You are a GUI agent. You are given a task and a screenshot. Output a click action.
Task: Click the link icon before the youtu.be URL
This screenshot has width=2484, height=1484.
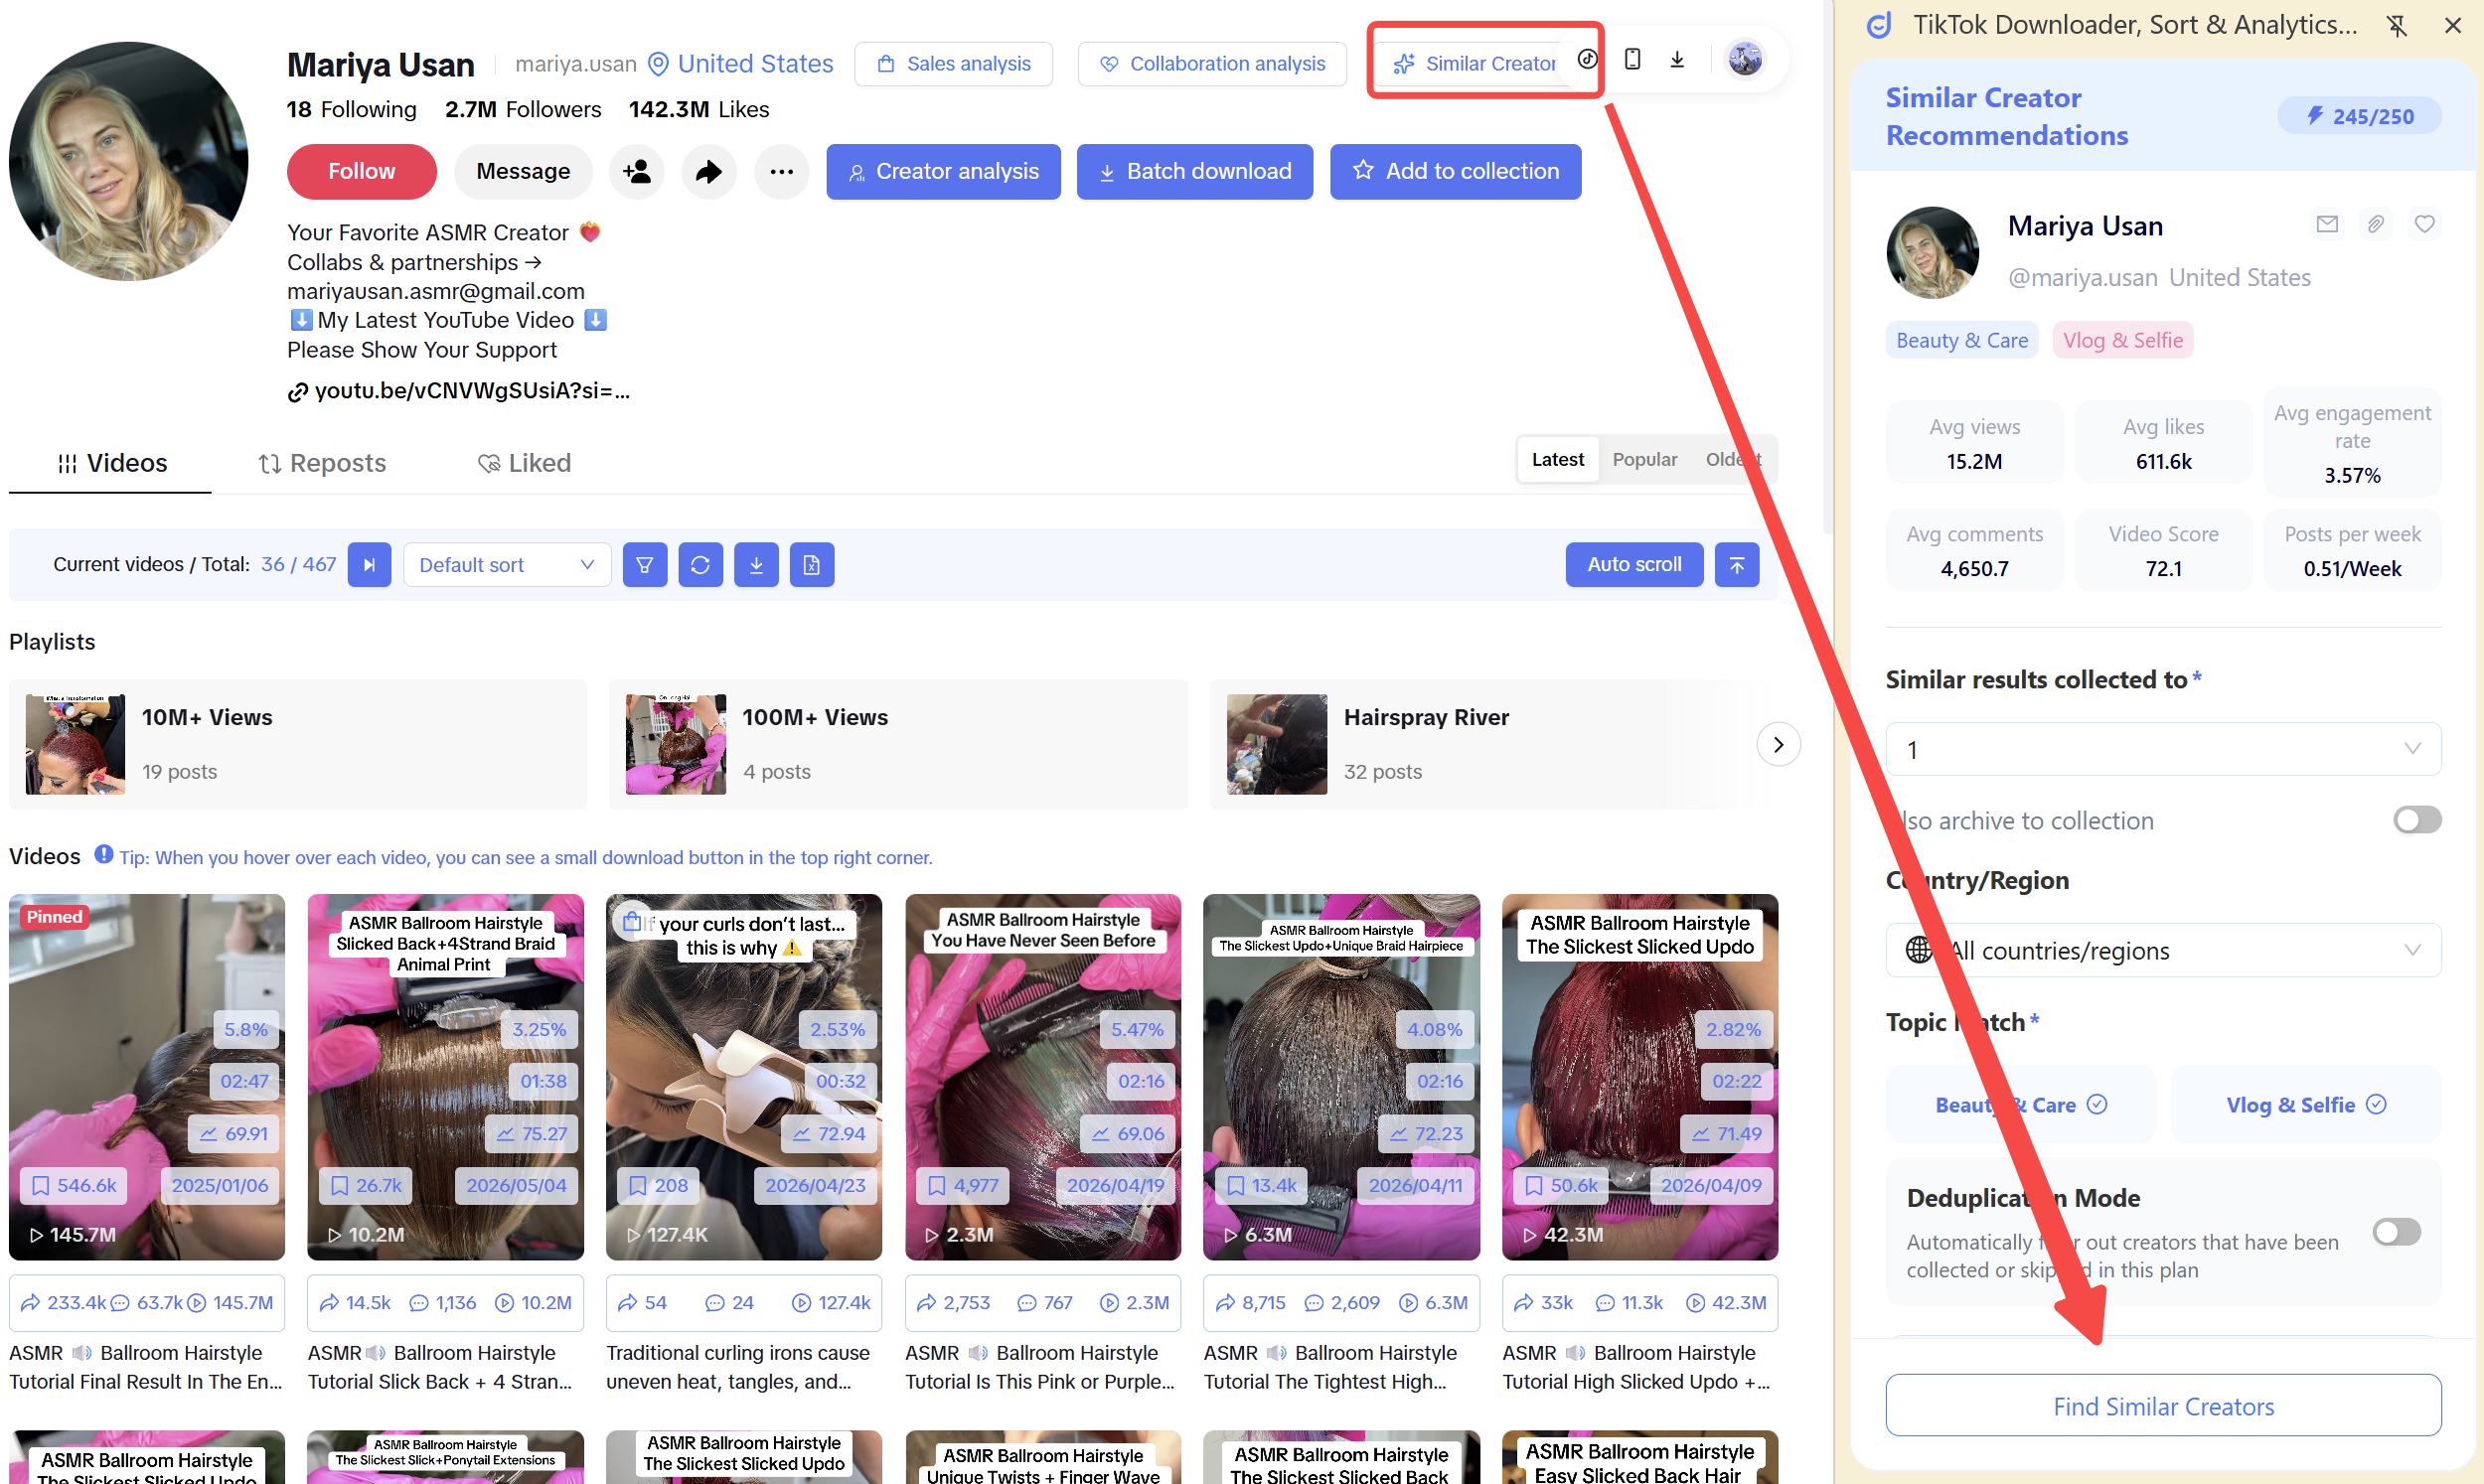(x=297, y=392)
